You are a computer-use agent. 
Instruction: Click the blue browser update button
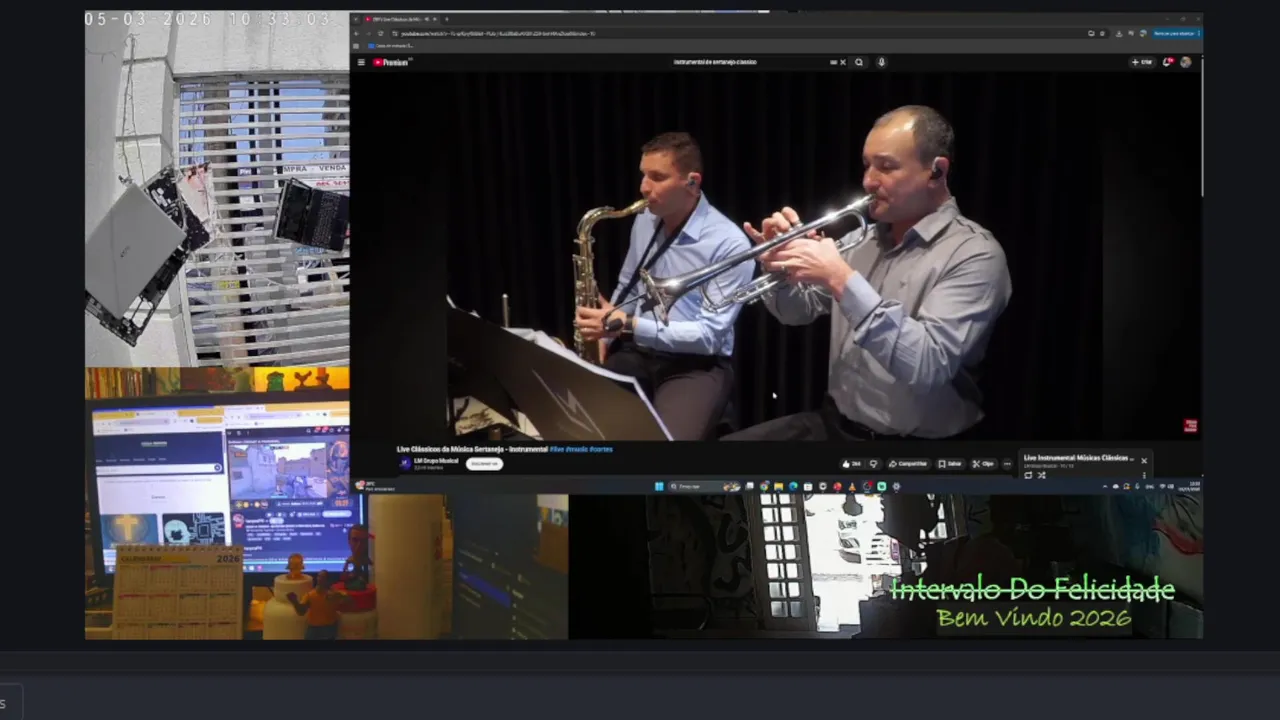pos(1177,33)
